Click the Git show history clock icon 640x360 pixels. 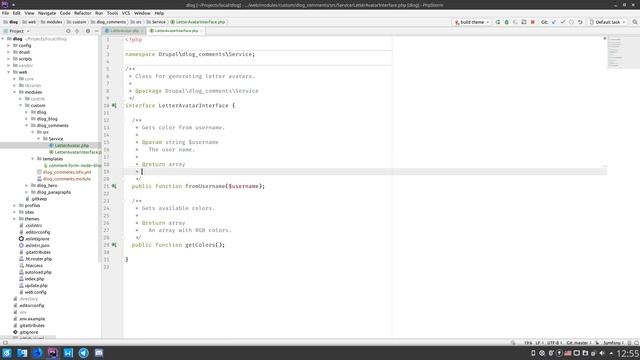tap(571, 22)
